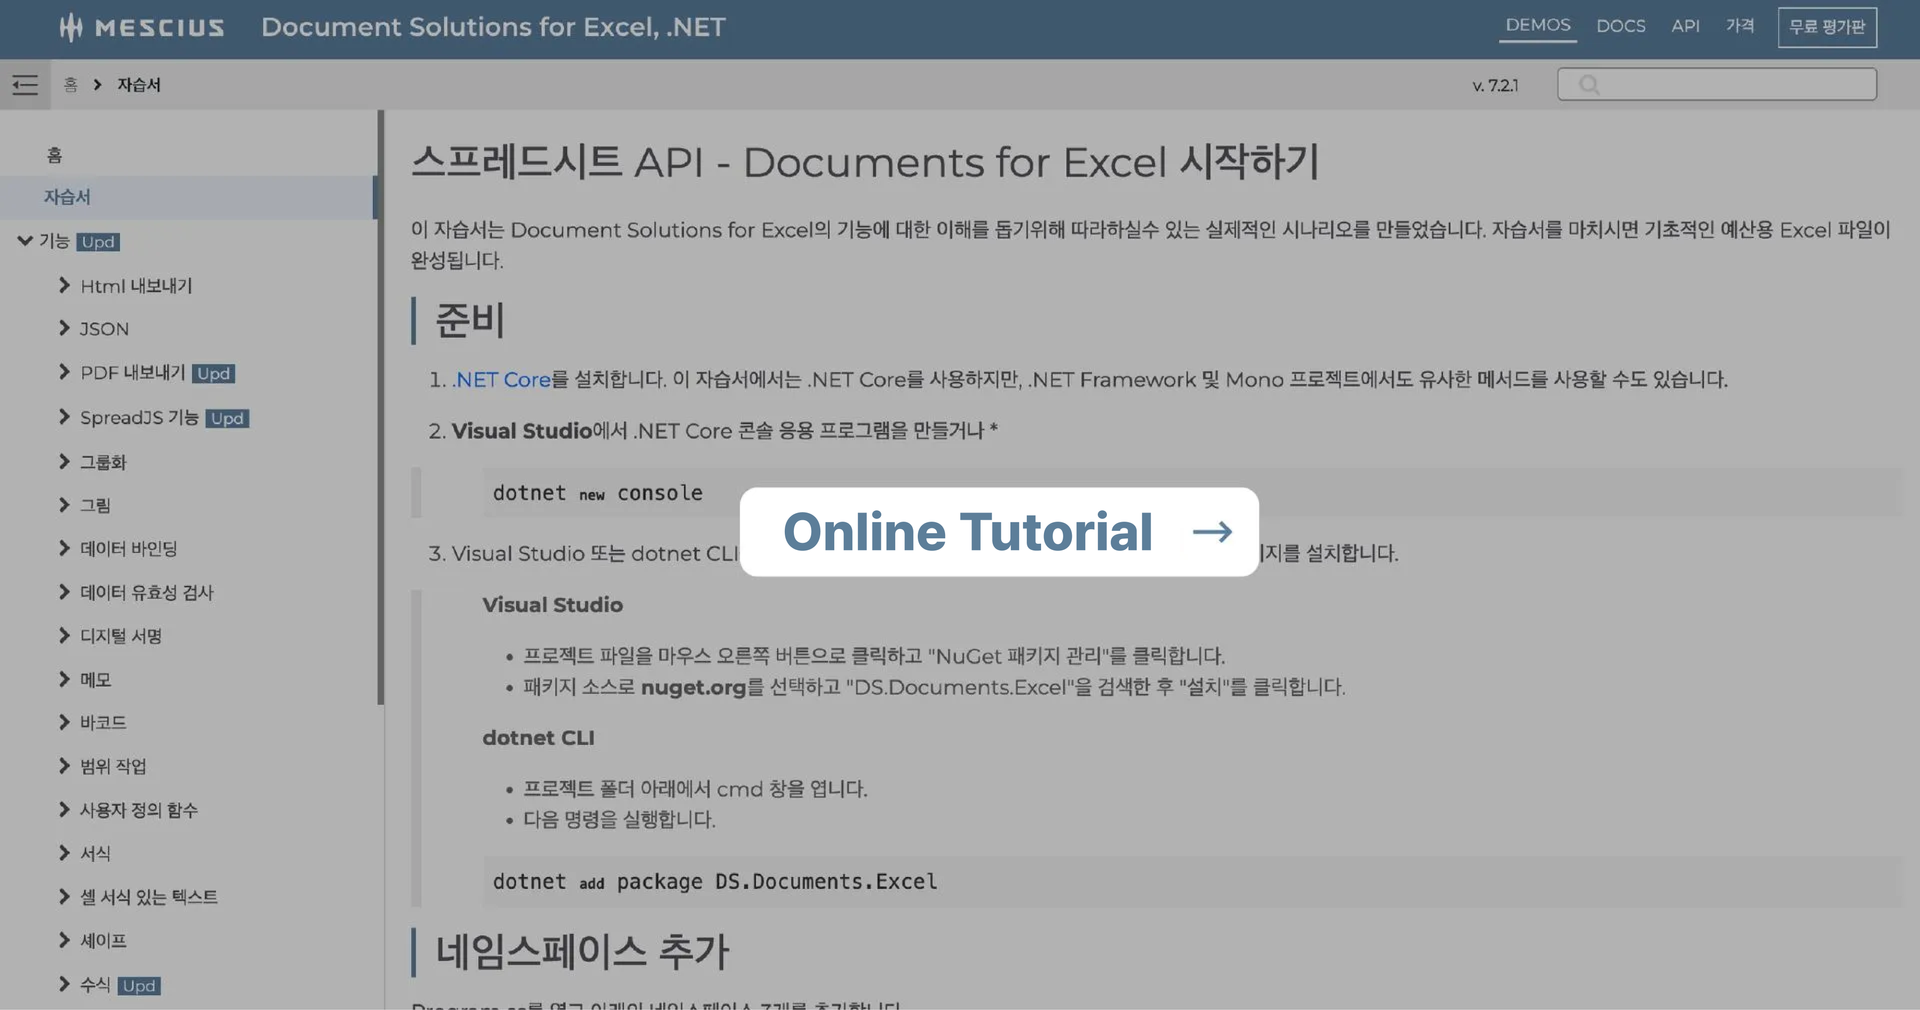Screen dimensions: 1920x1010
Task: Open the DEMOS navigation tab
Action: [1538, 26]
